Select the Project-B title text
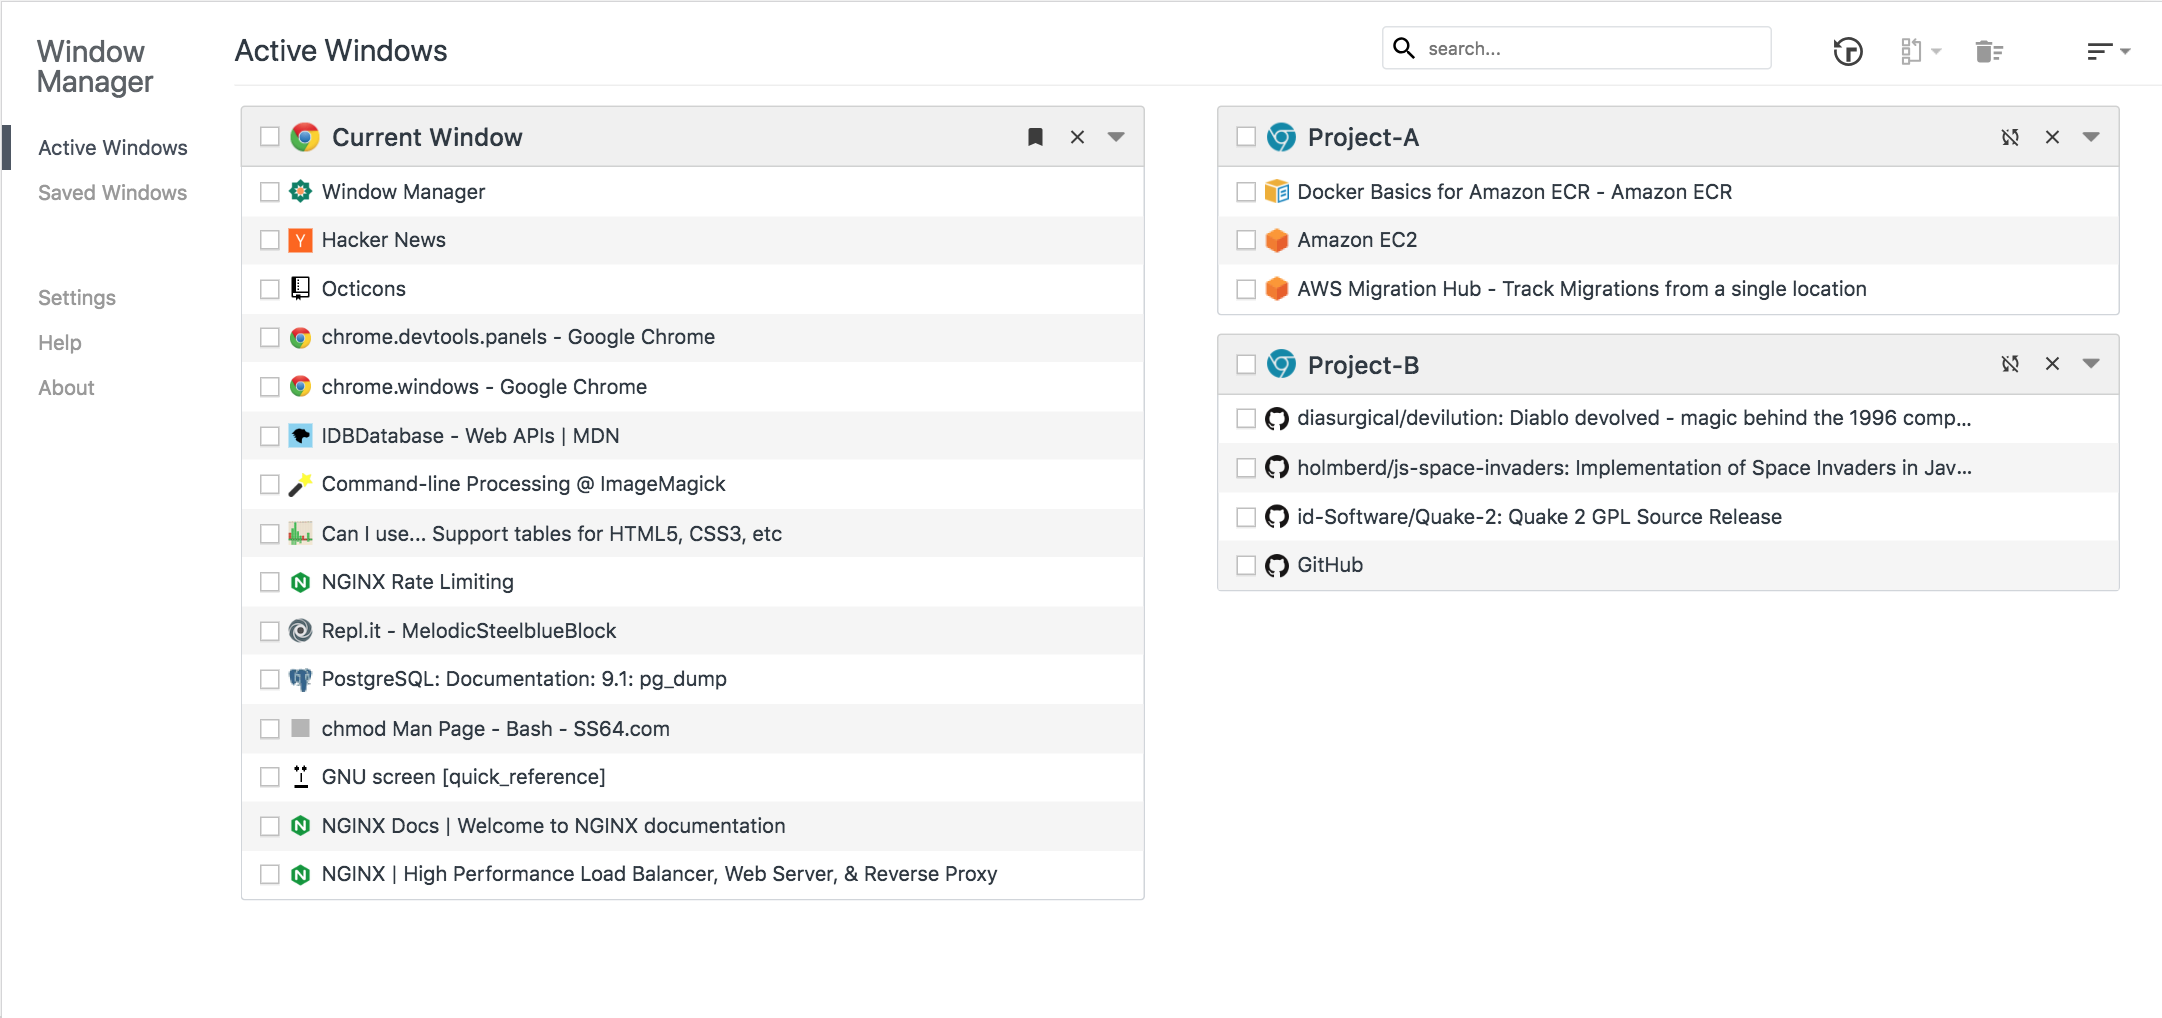The image size is (2162, 1018). [1363, 365]
